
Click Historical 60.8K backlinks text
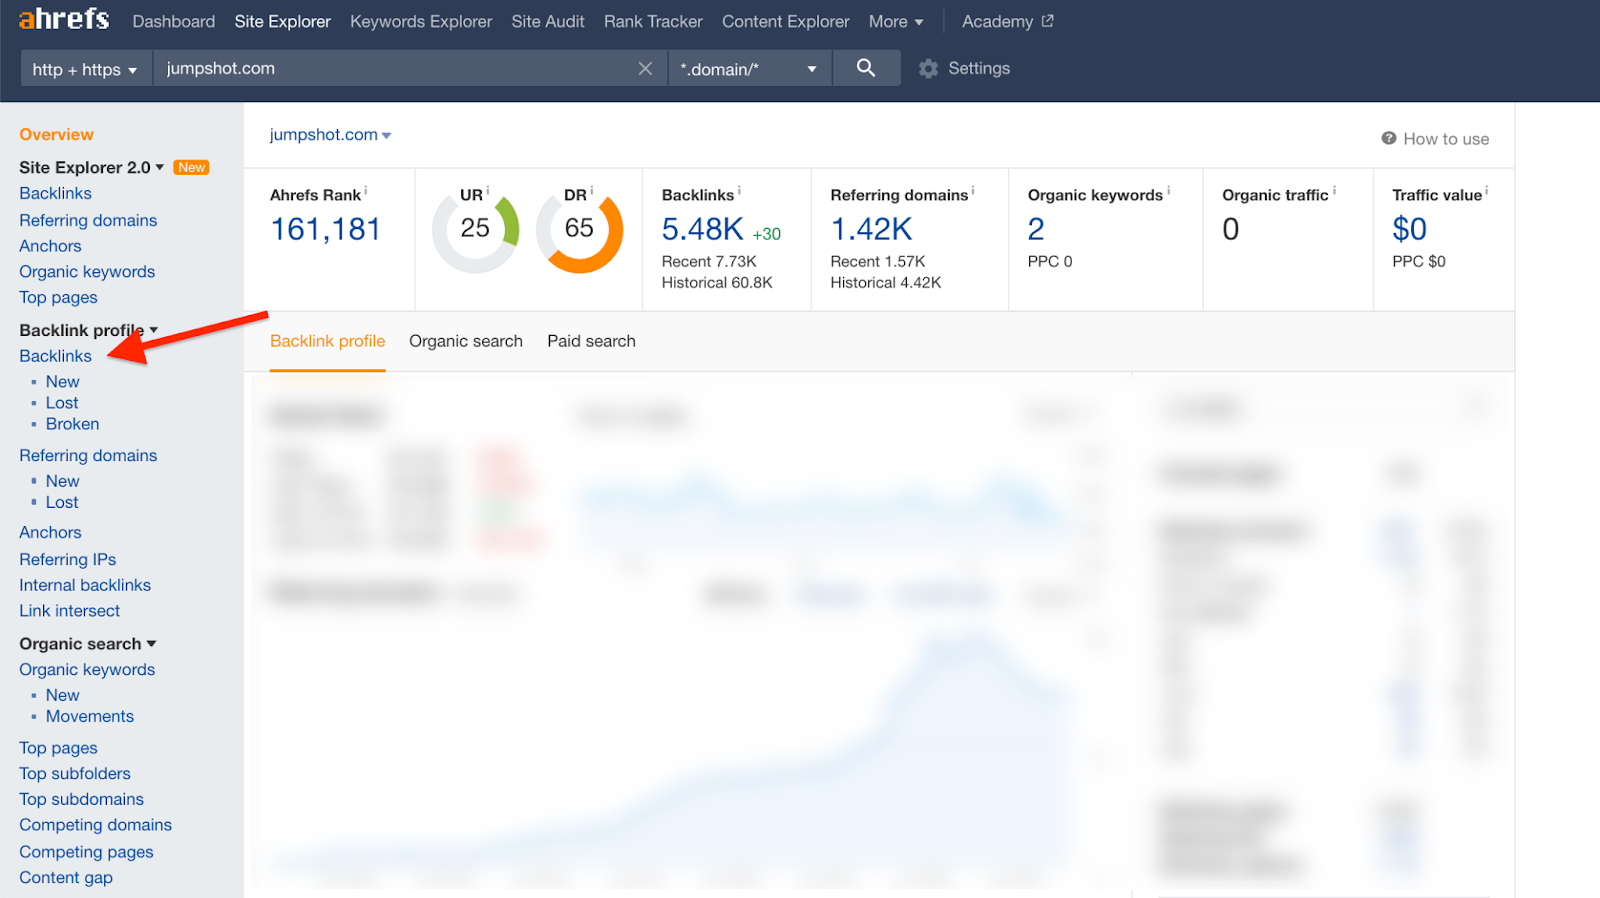(x=717, y=283)
